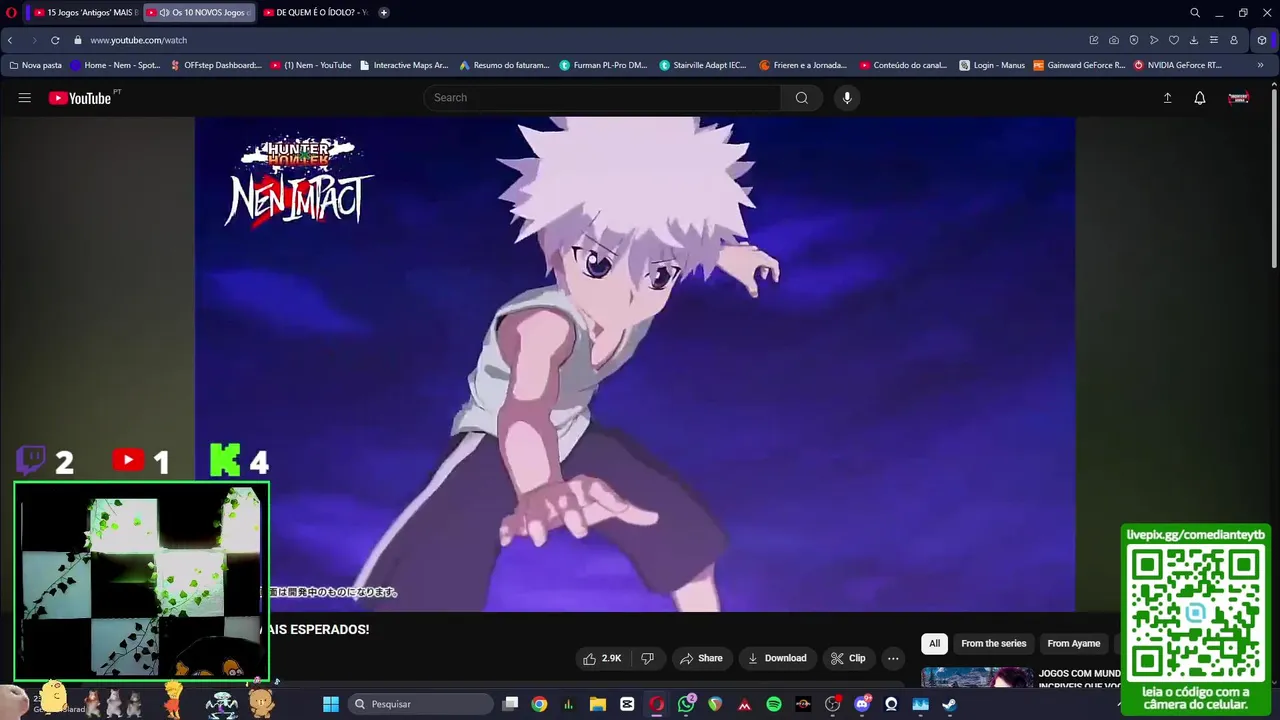Click the taskbar 'Pesquisar' search box
Viewport: 1280px width, 720px height.
(420, 704)
